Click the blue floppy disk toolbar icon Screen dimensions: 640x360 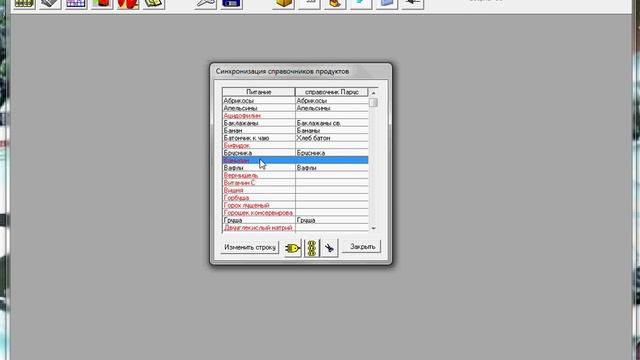[x=231, y=4]
